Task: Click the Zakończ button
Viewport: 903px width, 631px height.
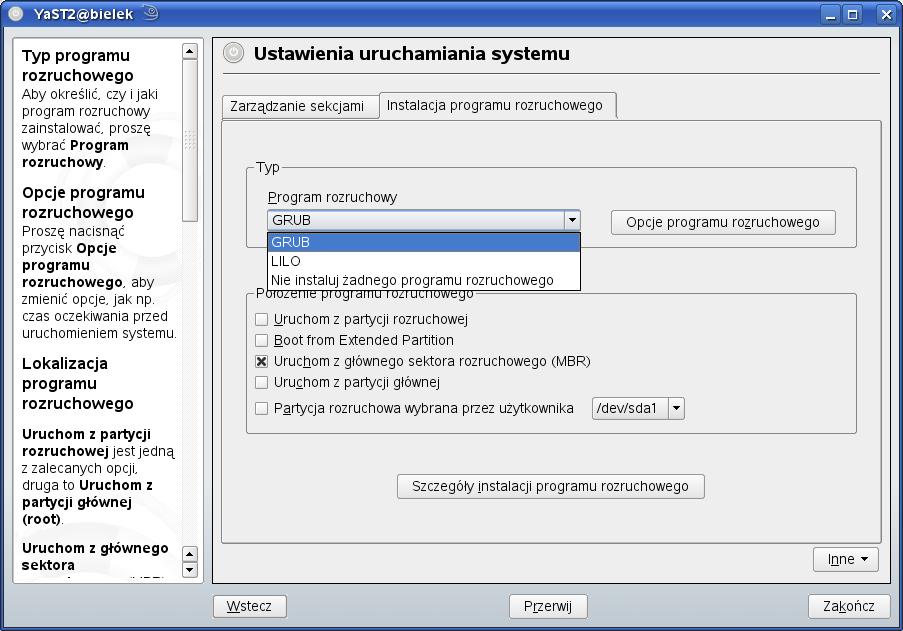Action: [849, 606]
